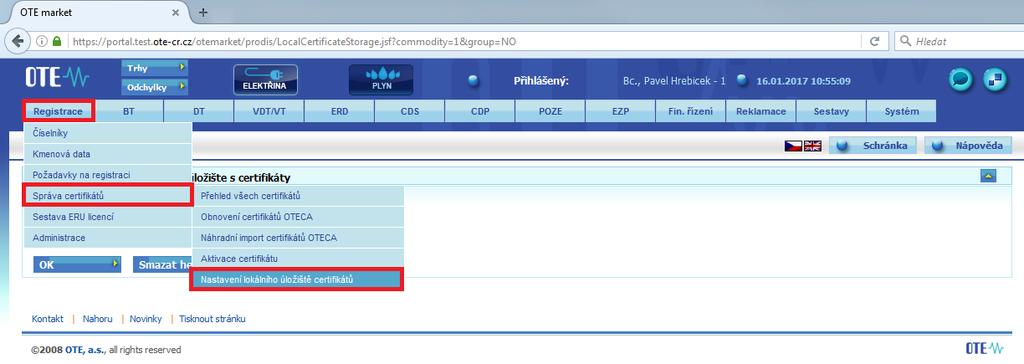Image resolution: width=1024 pixels, height=364 pixels.
Task: Switch language to Czech flag
Action: point(793,146)
